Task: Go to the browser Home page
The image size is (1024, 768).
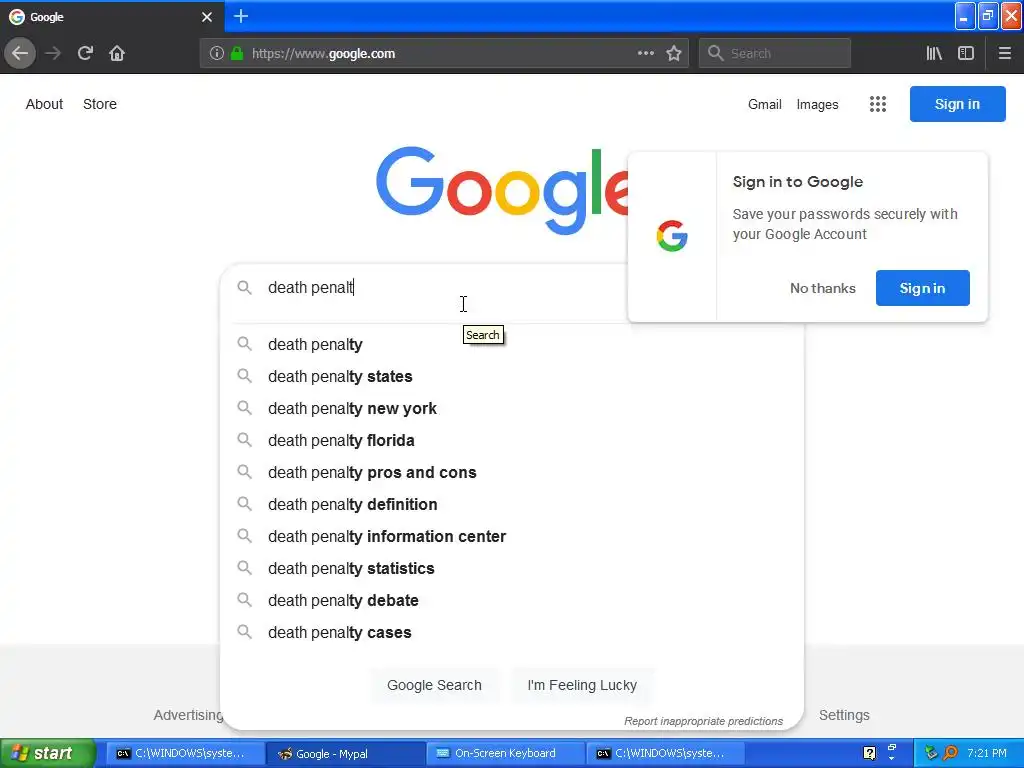Action: pos(117,54)
